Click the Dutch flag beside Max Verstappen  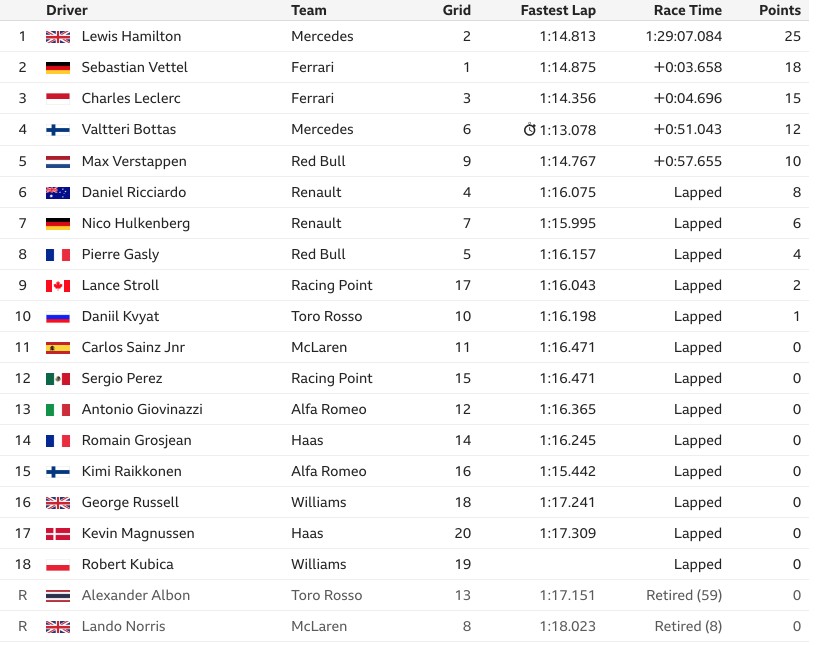click(58, 161)
